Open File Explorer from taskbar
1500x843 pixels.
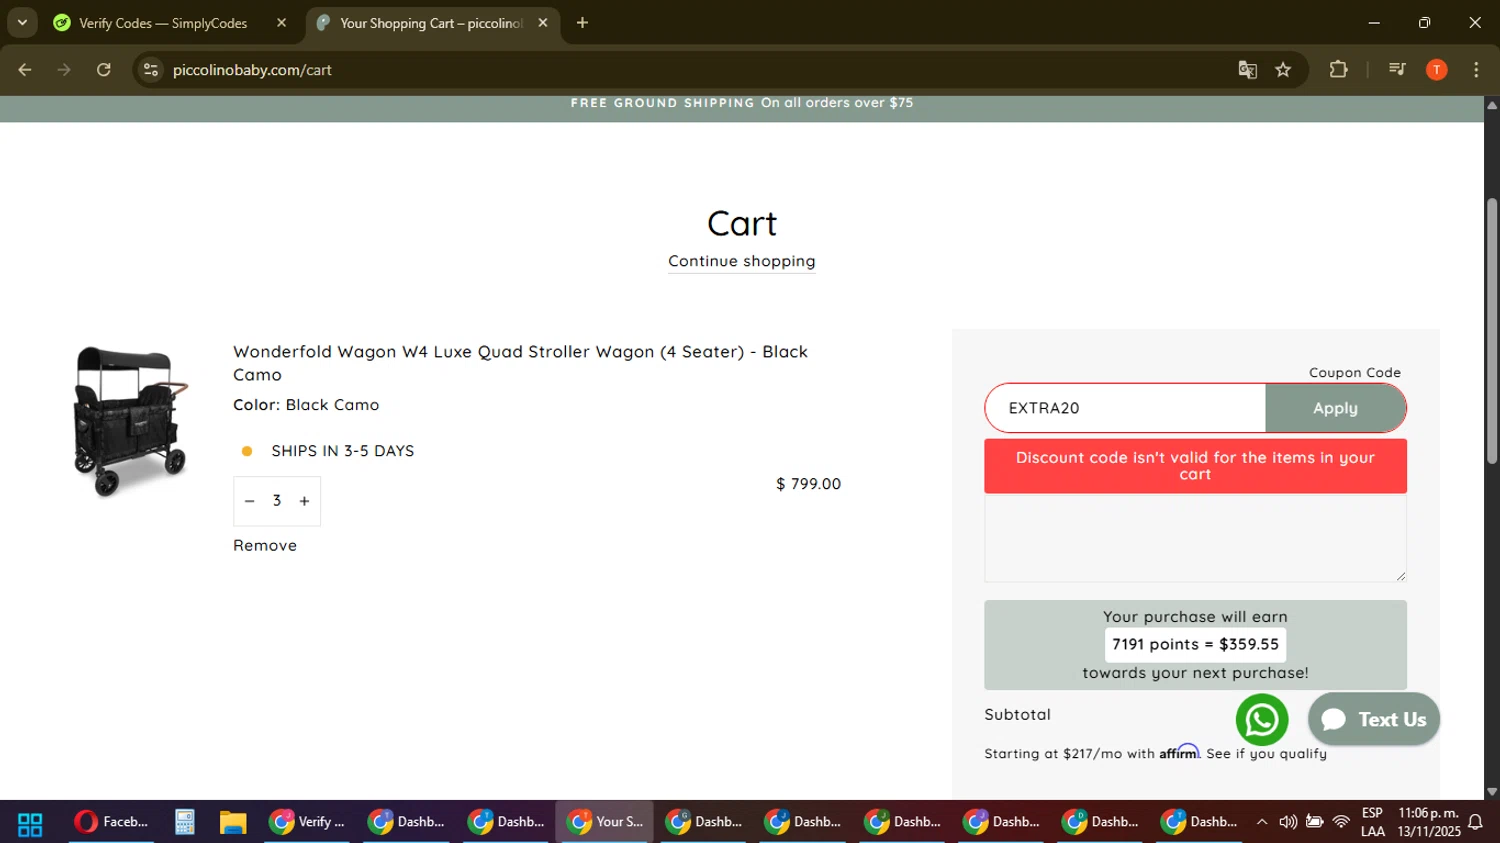[233, 822]
